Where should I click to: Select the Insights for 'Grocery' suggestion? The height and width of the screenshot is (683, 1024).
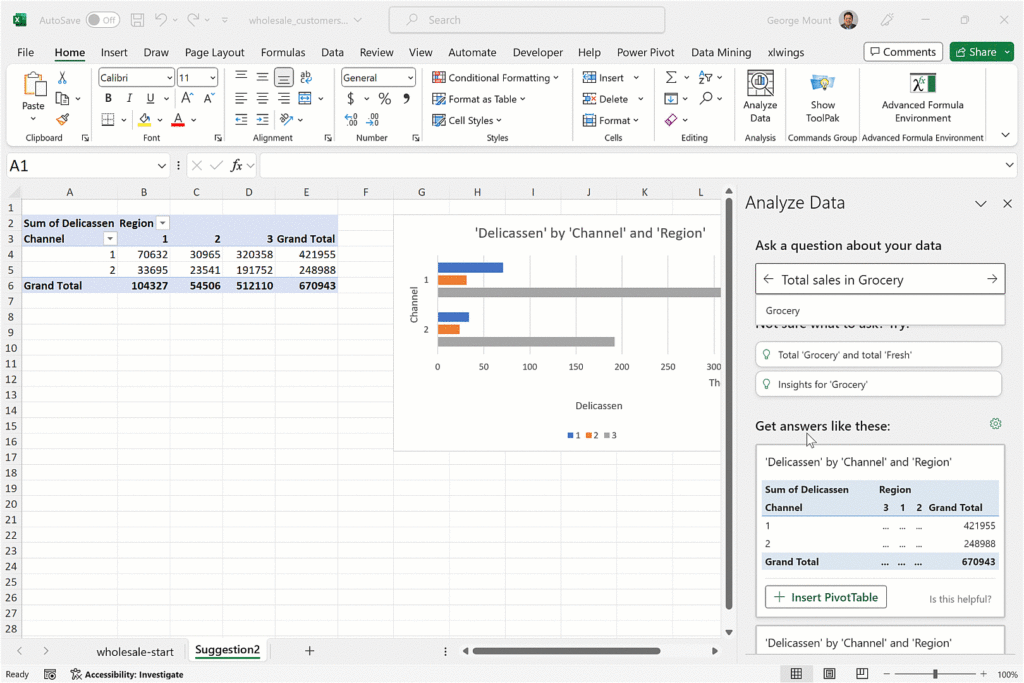(878, 384)
